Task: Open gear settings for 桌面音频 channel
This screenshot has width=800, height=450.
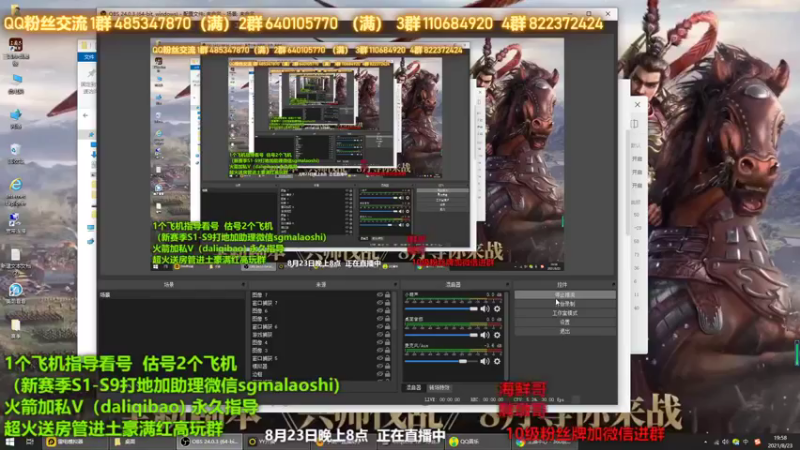Action: pyautogui.click(x=497, y=335)
